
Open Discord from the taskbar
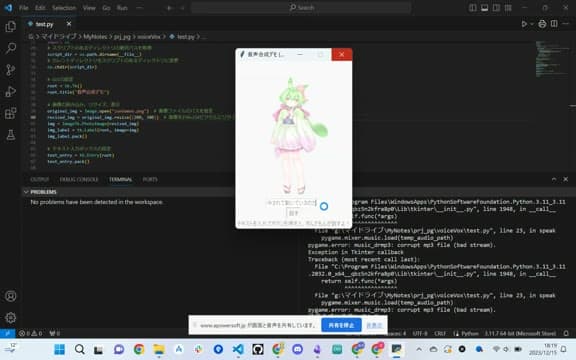pos(298,349)
